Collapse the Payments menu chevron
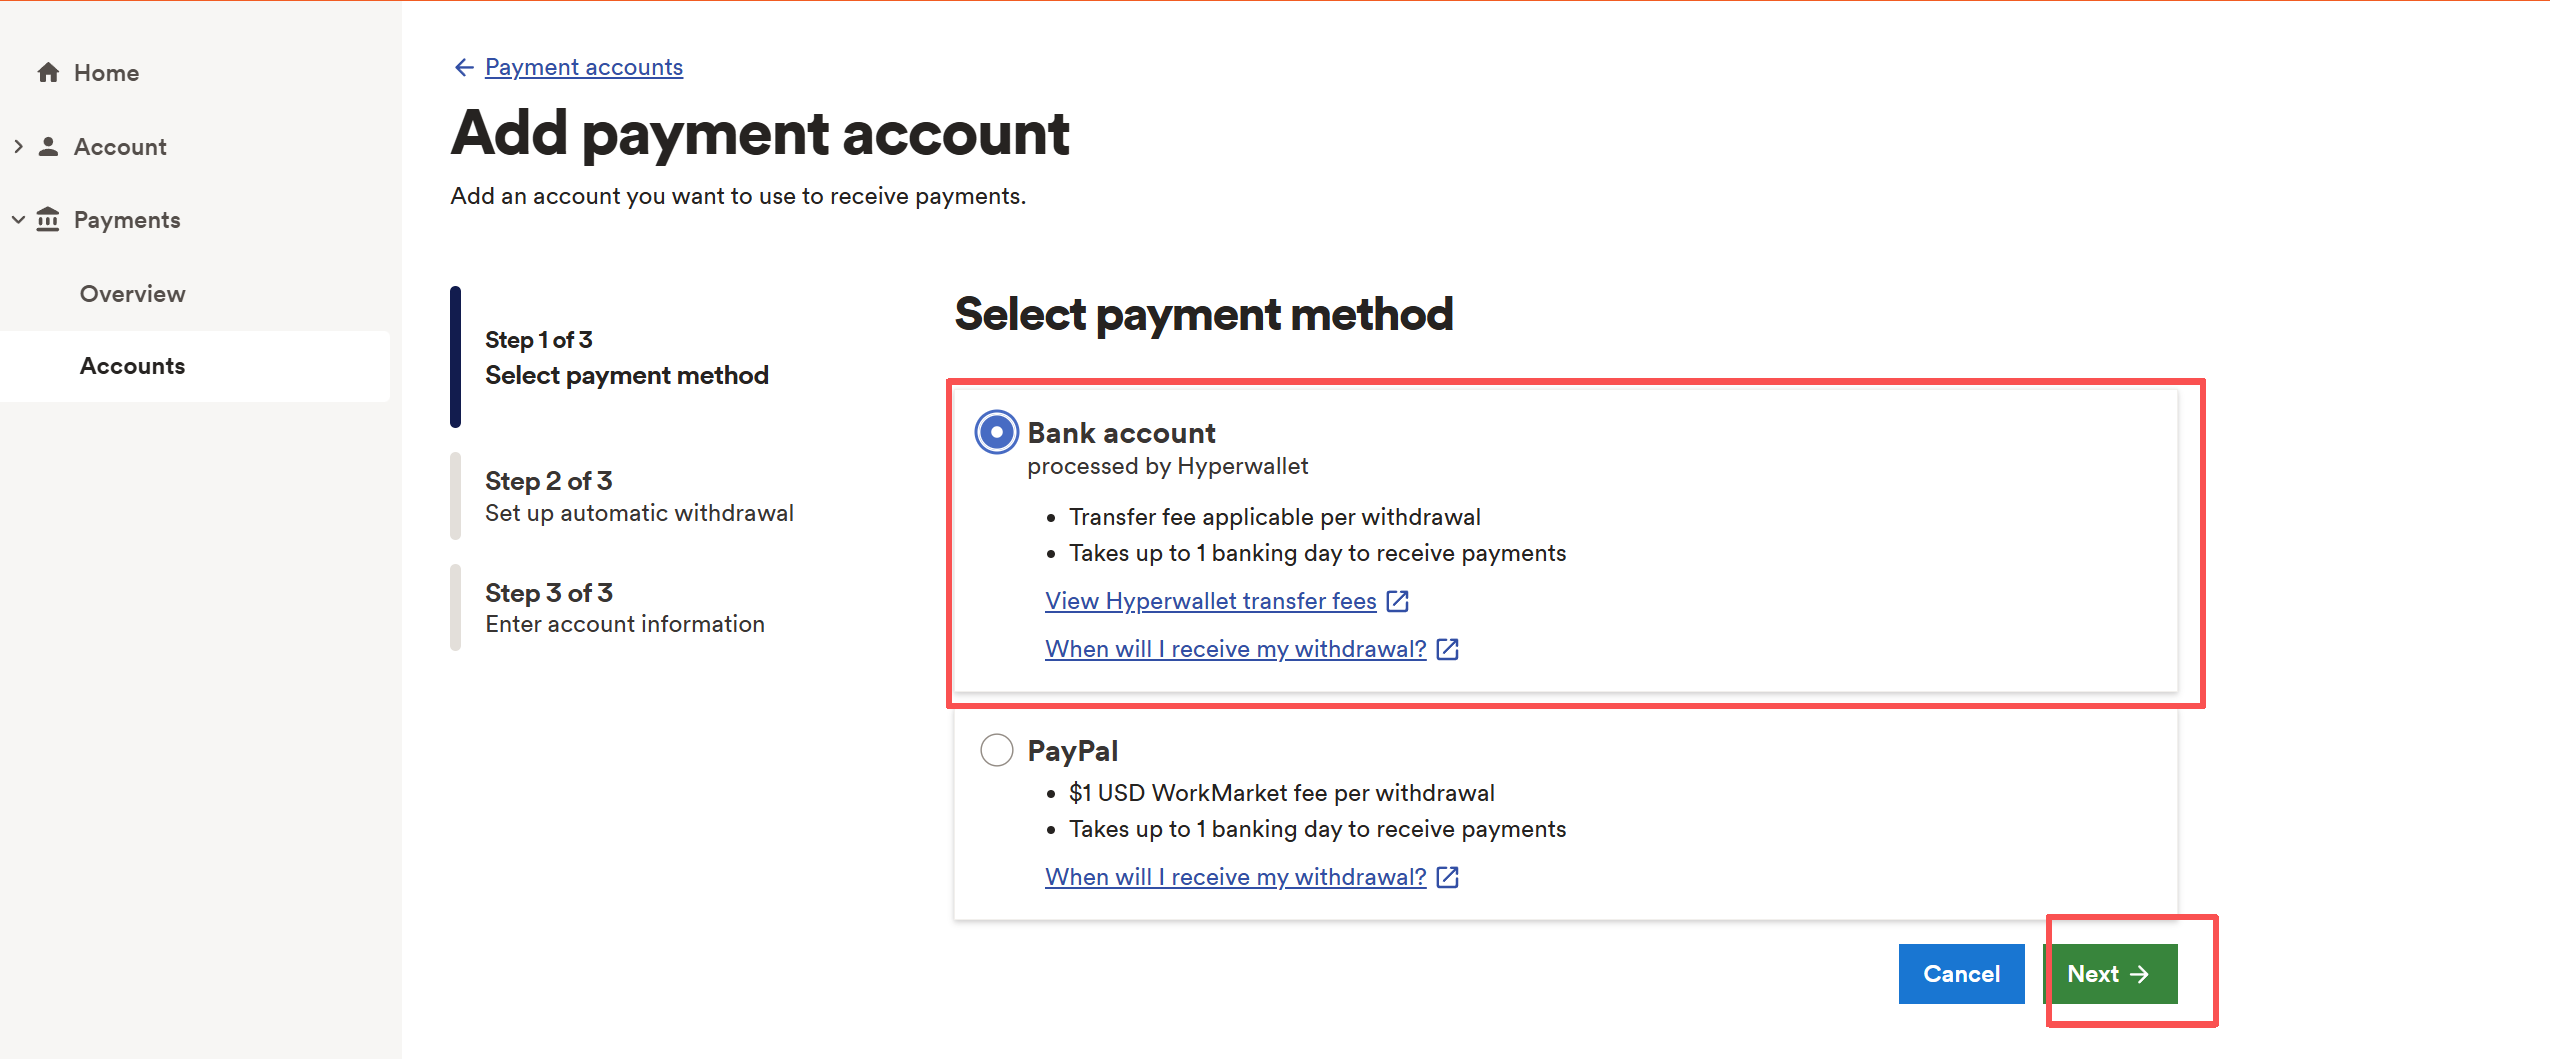This screenshot has height=1059, width=2550. 18,219
